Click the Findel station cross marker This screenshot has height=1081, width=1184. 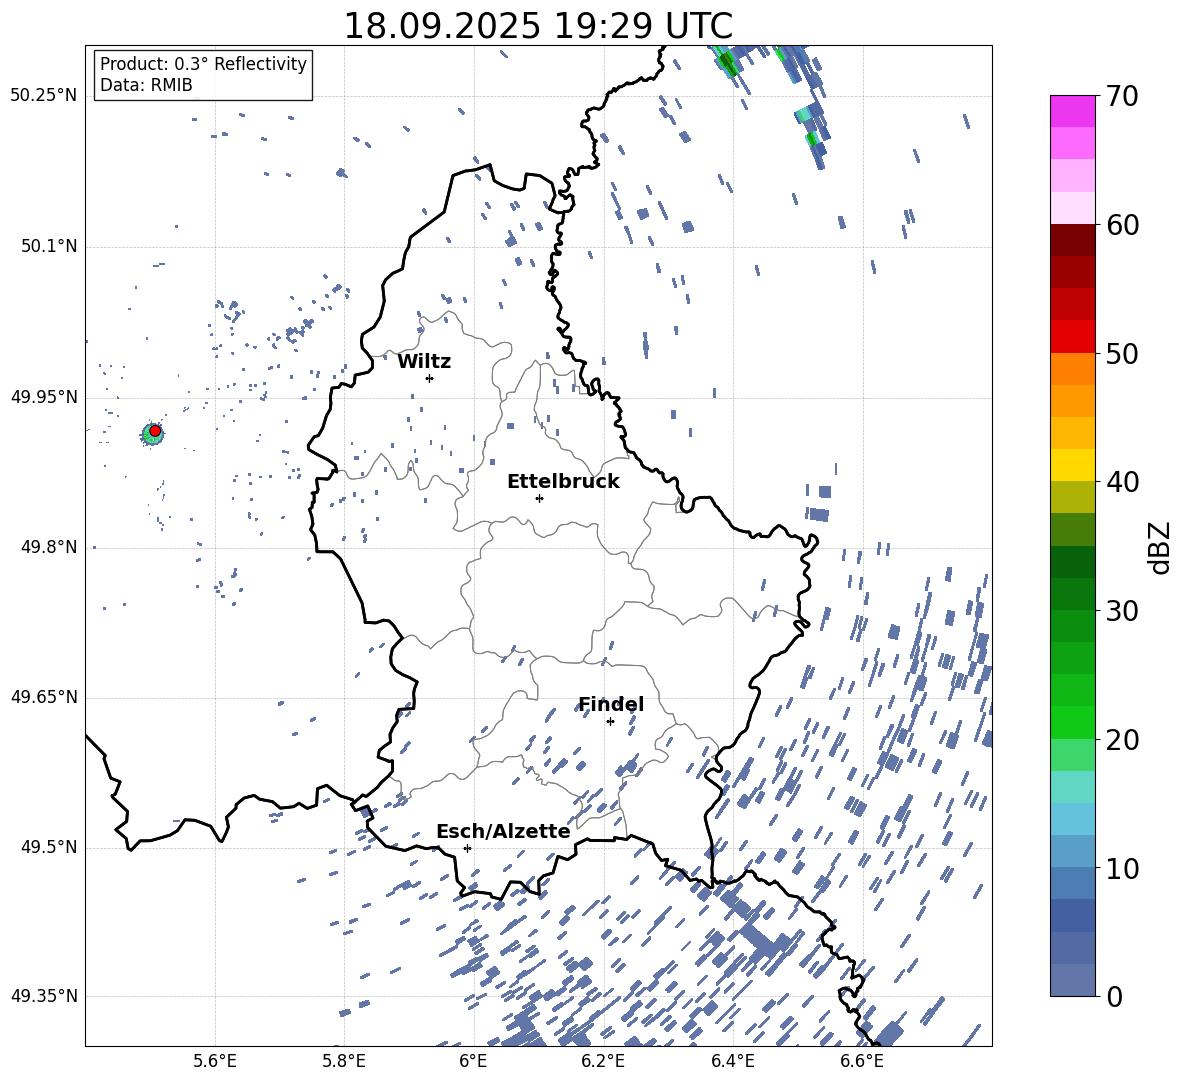coord(610,721)
